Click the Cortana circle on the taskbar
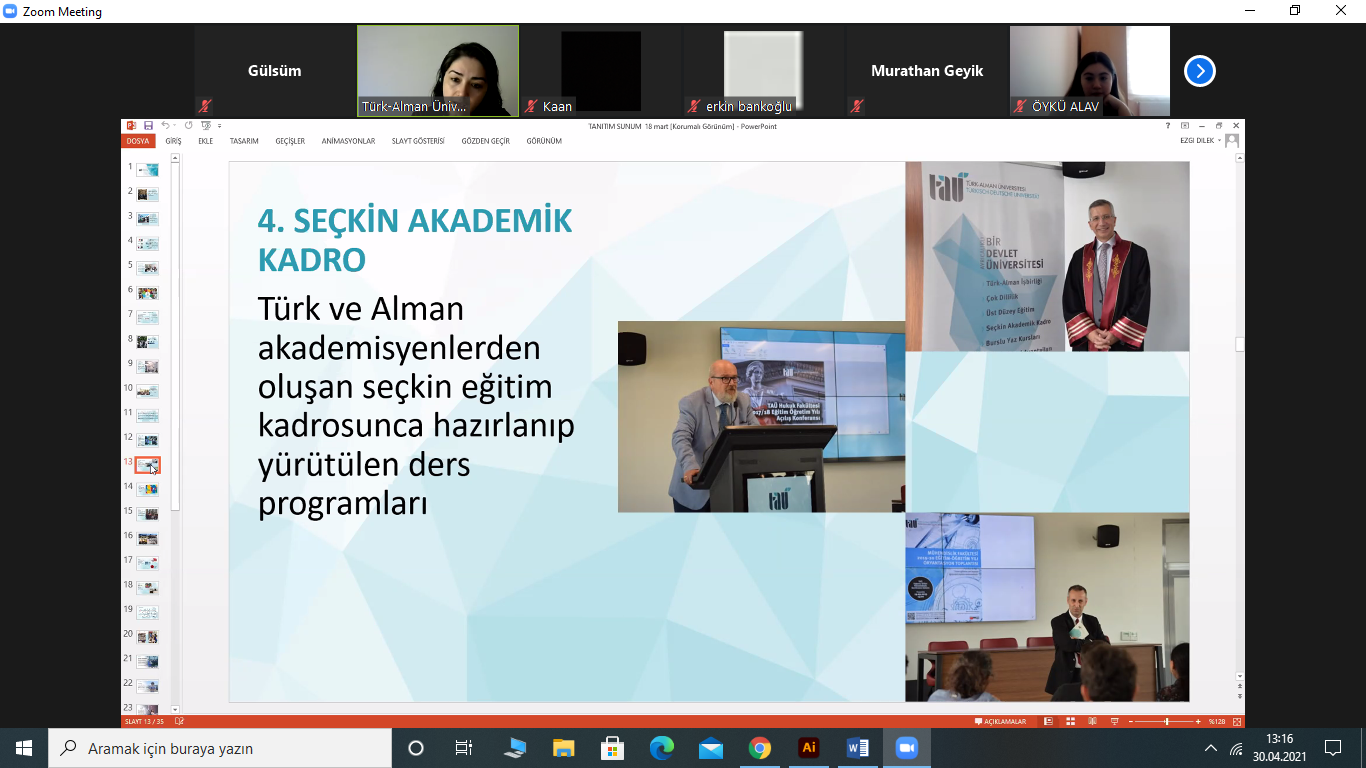1366x768 pixels. (416, 748)
